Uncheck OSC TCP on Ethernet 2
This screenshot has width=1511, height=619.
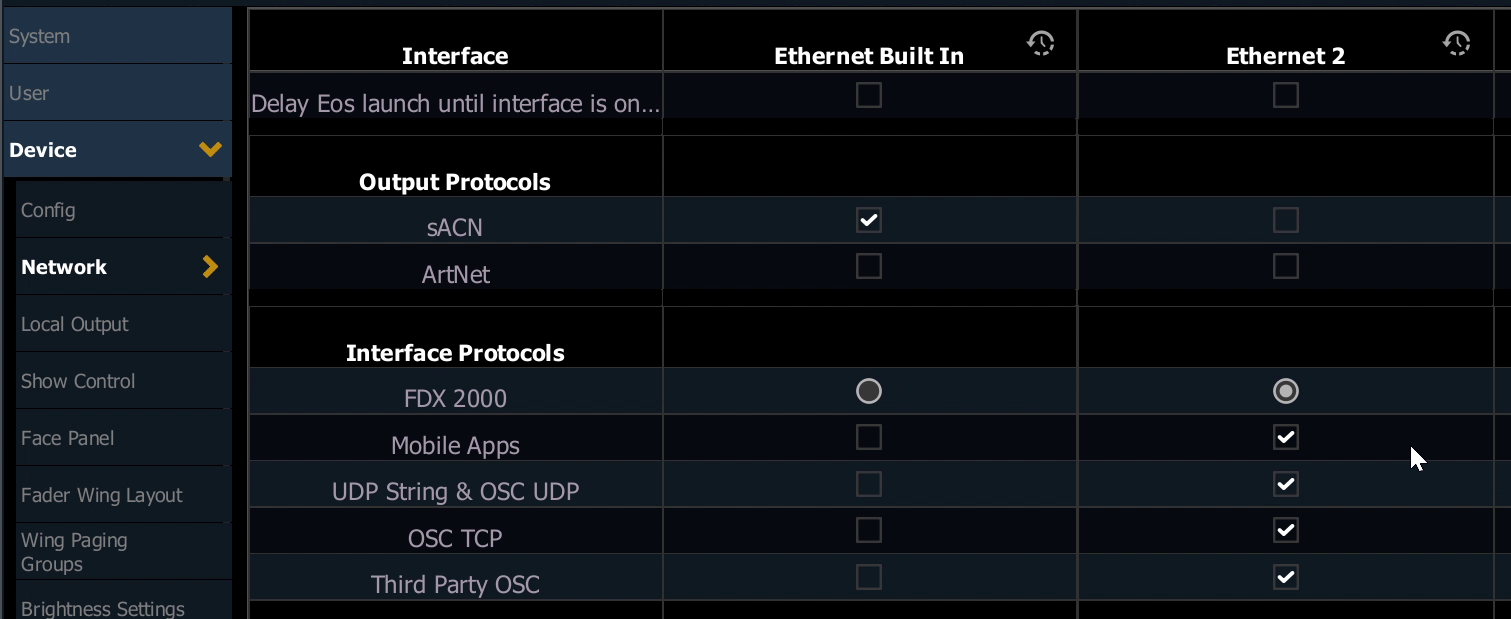(x=1285, y=530)
